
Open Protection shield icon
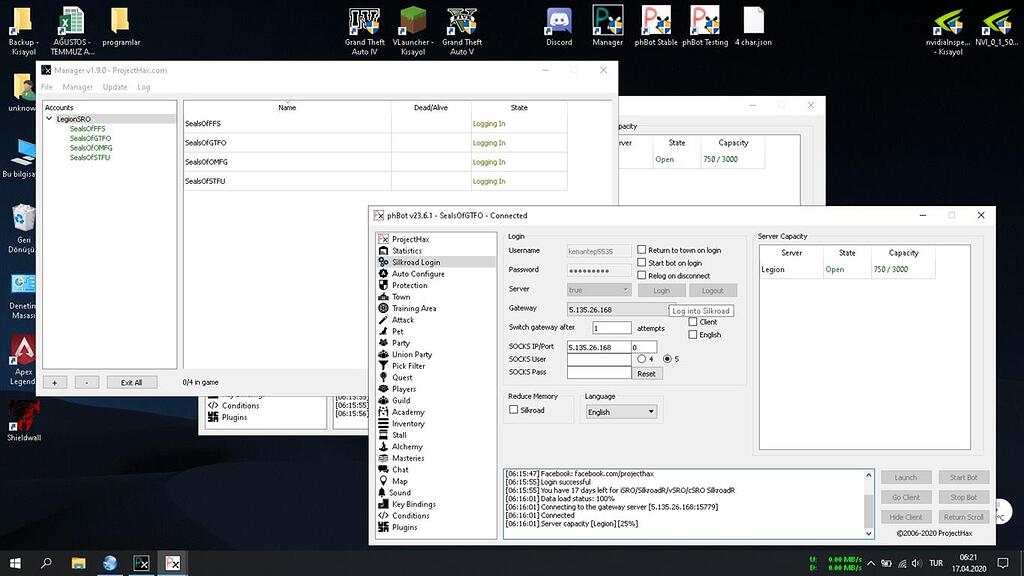[383, 285]
